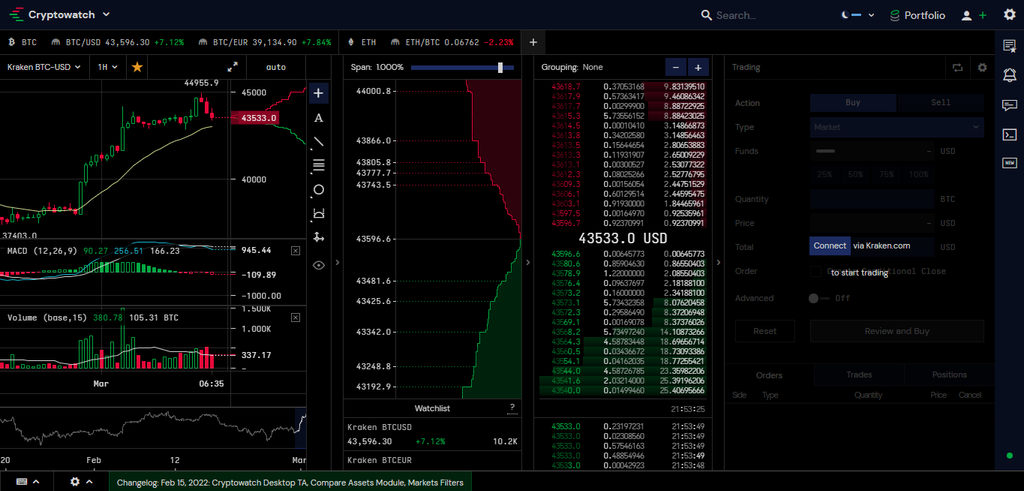
Task: Choose 25% of funds
Action: (x=824, y=174)
